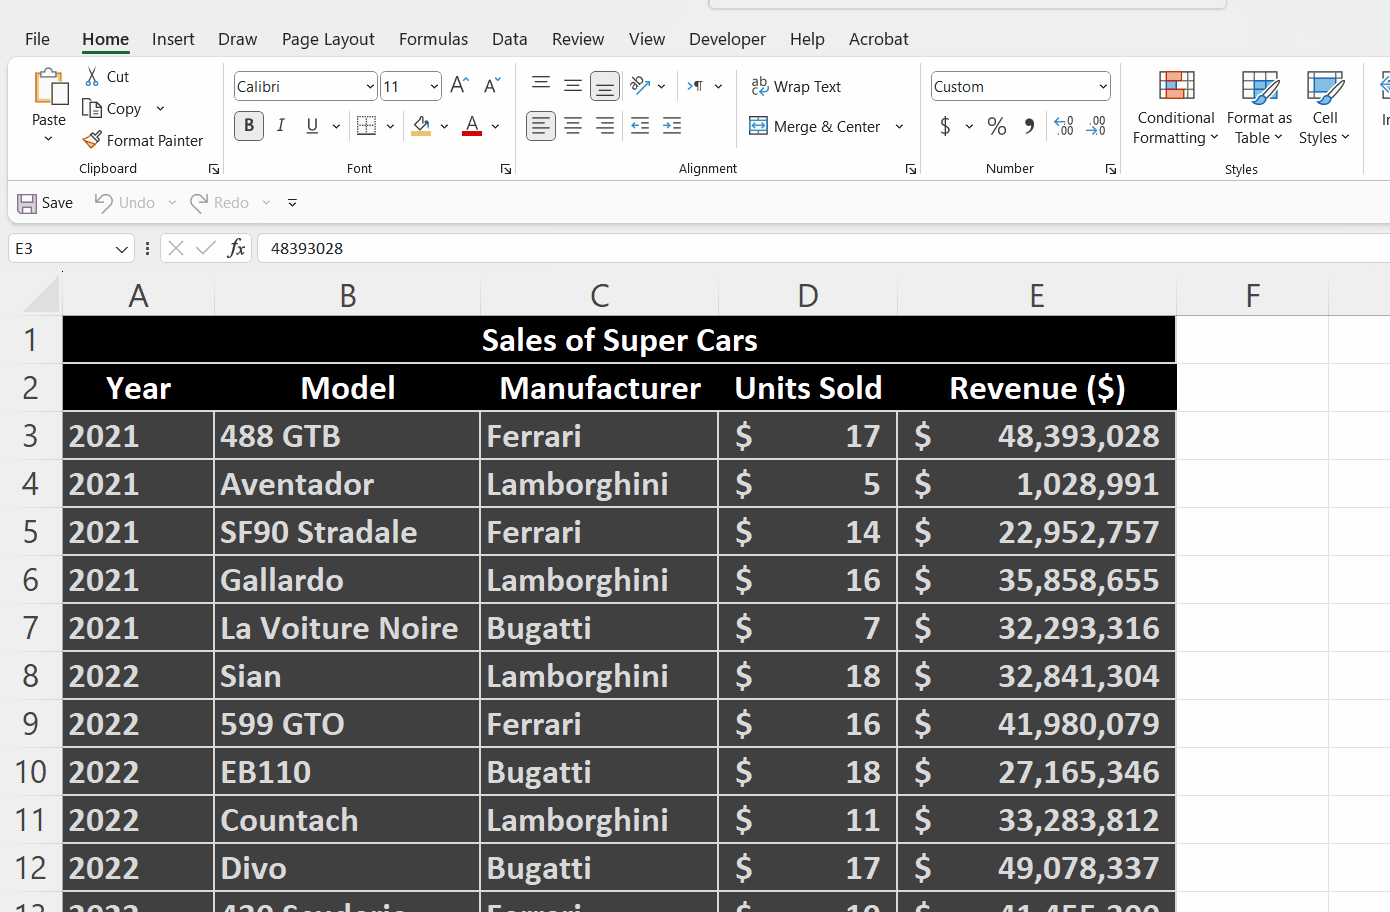
Task: Enable Wrap Text for the cell
Action: coord(797,86)
